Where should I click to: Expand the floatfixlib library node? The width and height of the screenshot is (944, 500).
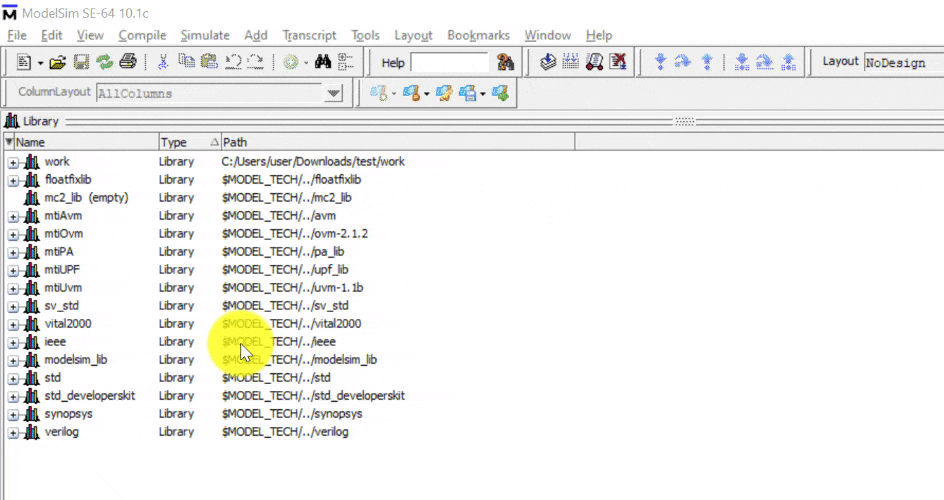coord(13,181)
